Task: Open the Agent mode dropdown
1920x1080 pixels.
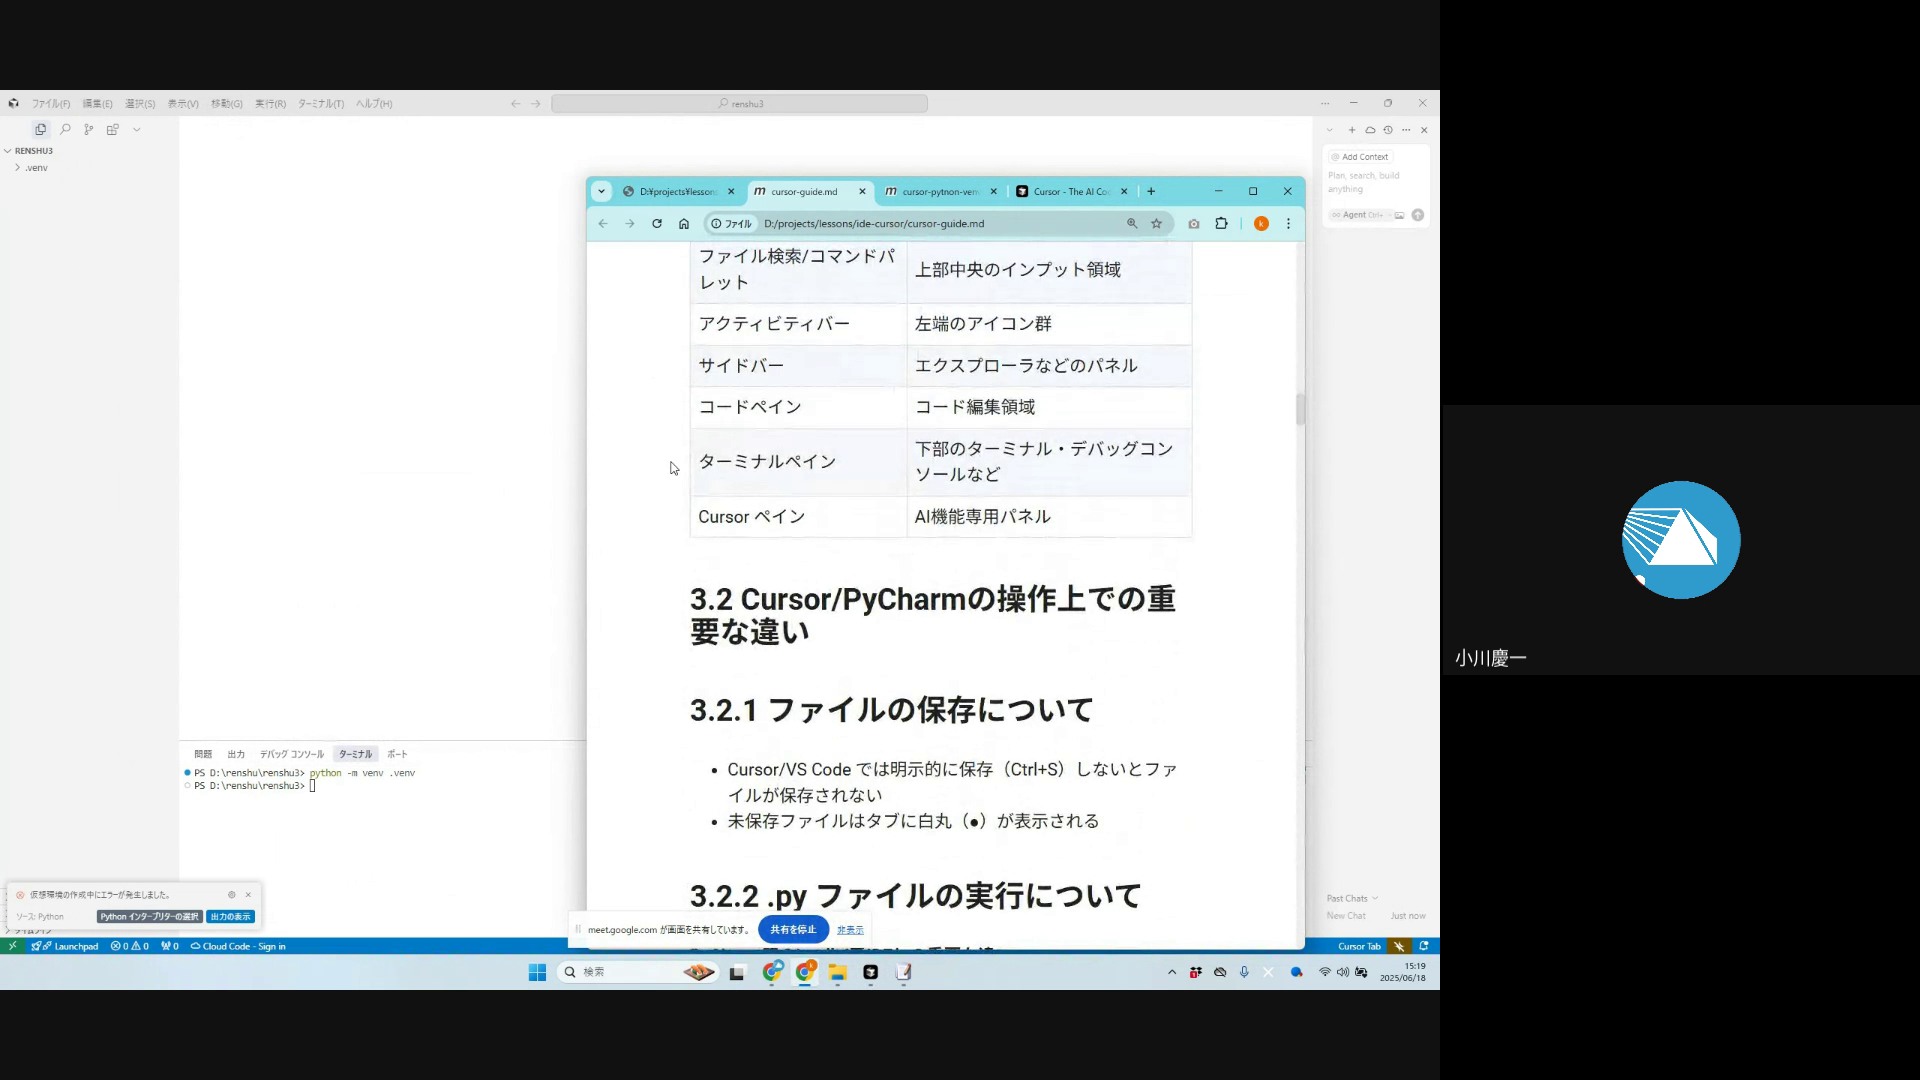Action: point(1357,215)
